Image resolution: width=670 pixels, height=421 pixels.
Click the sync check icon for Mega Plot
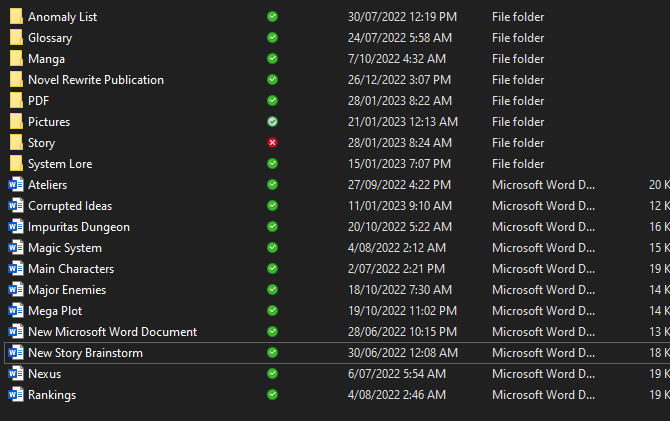pos(272,311)
